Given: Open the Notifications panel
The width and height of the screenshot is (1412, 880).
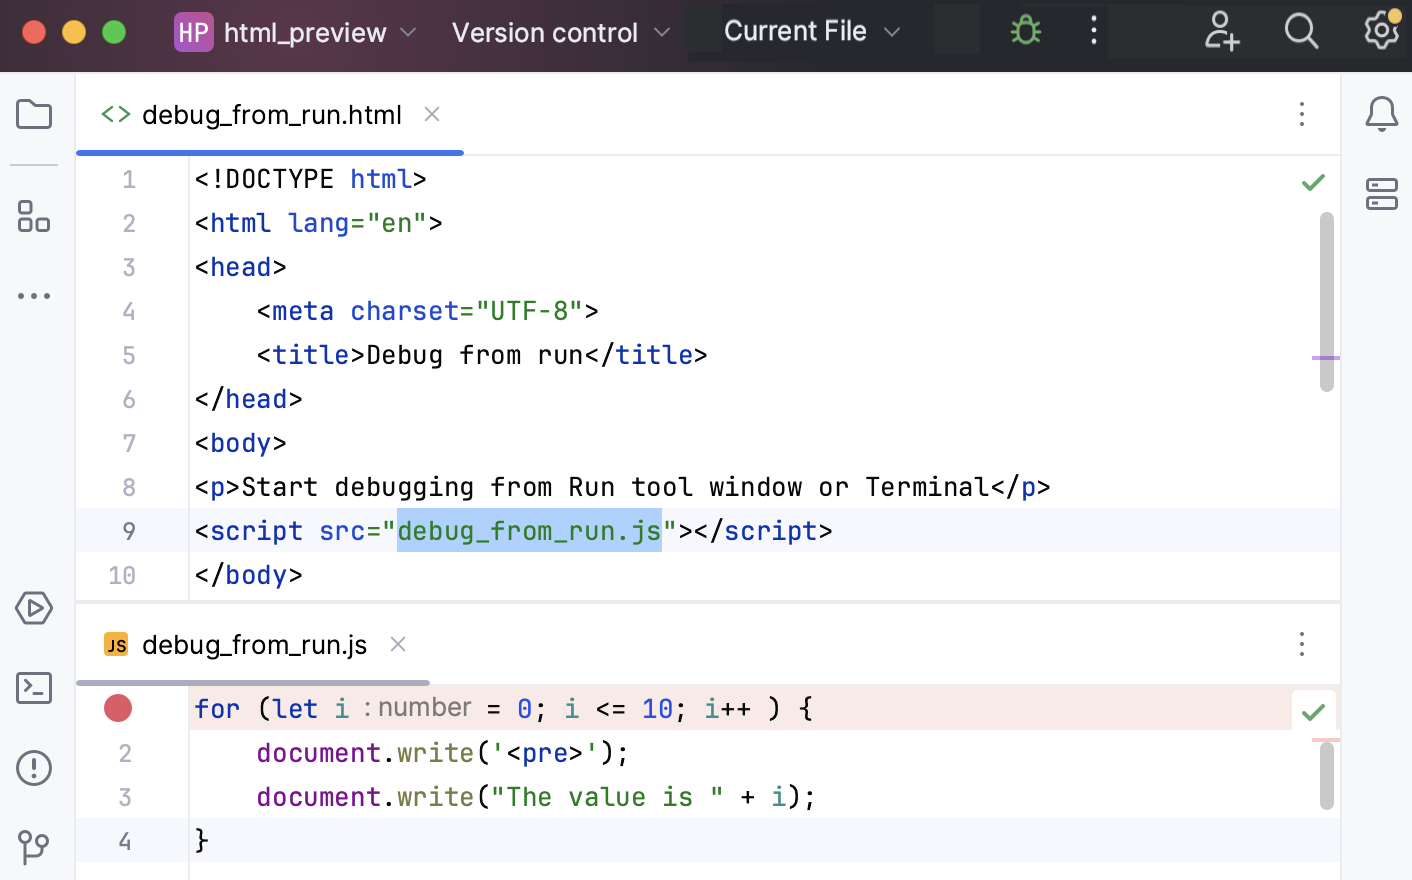Looking at the screenshot, I should pos(1381,114).
